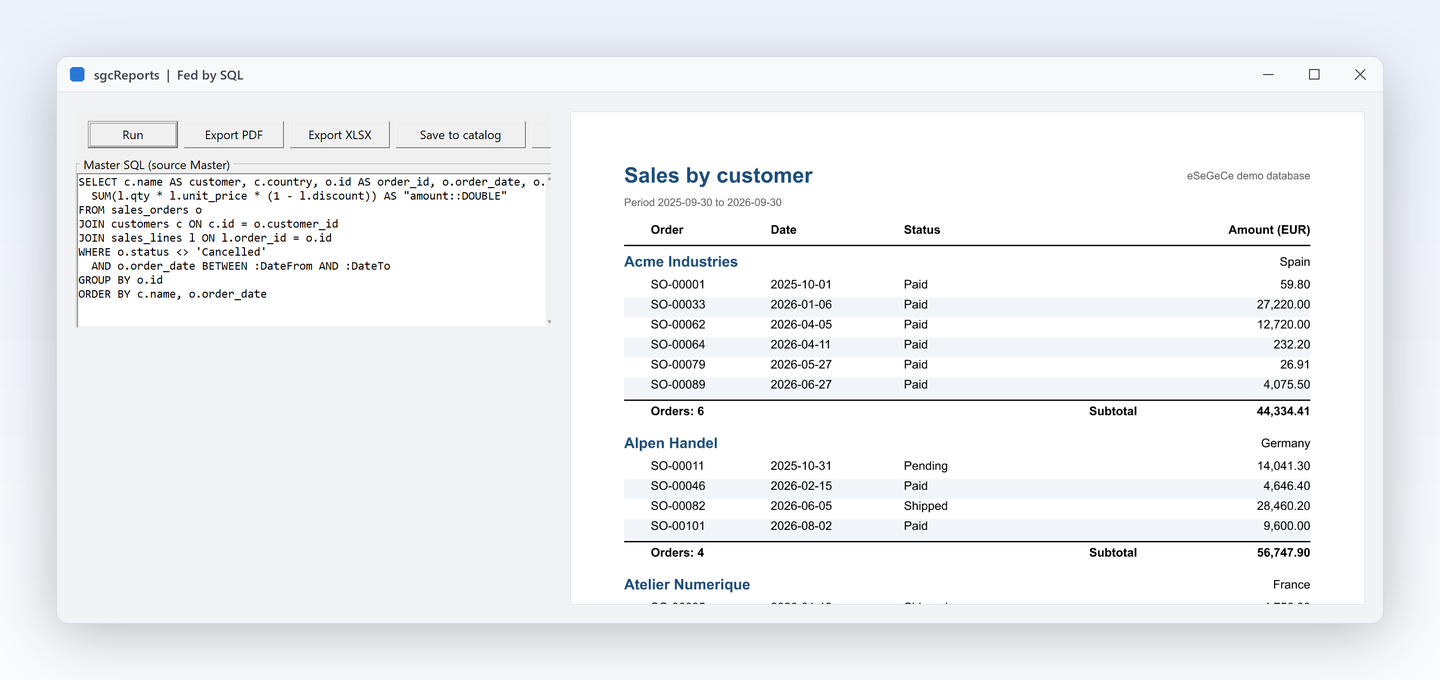Click the date 2026-08-02

pos(801,526)
